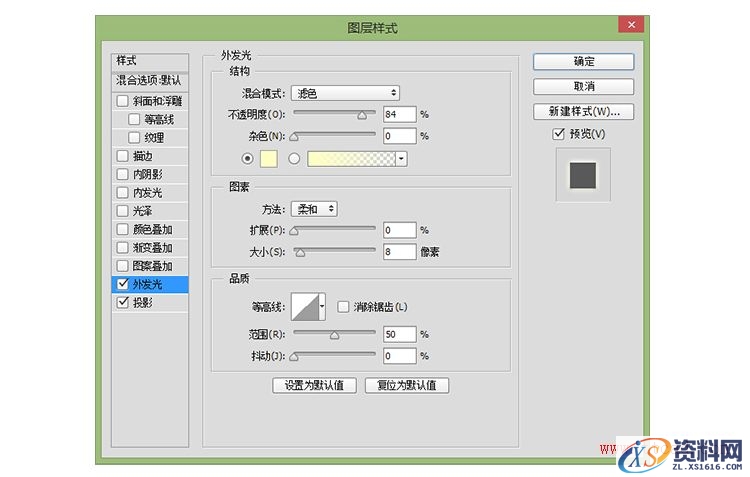Click the 扩展 value field

(399, 230)
